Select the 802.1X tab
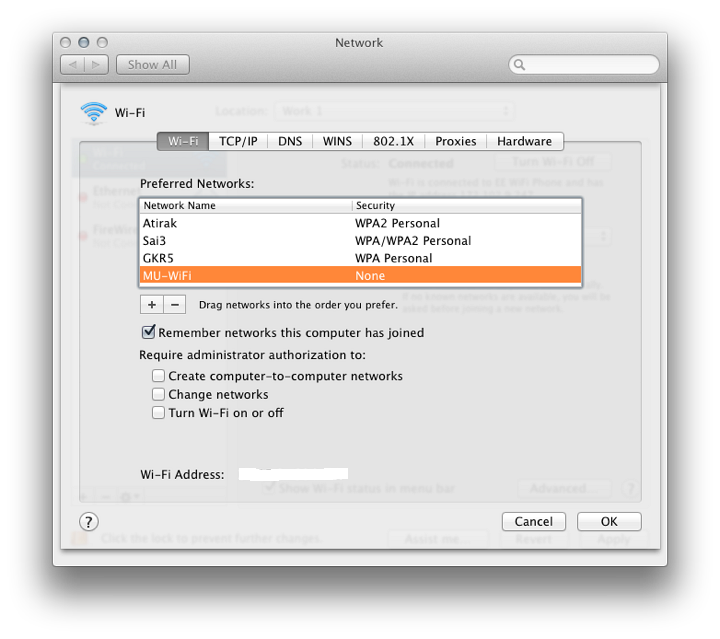This screenshot has width=720, height=639. coord(394,141)
